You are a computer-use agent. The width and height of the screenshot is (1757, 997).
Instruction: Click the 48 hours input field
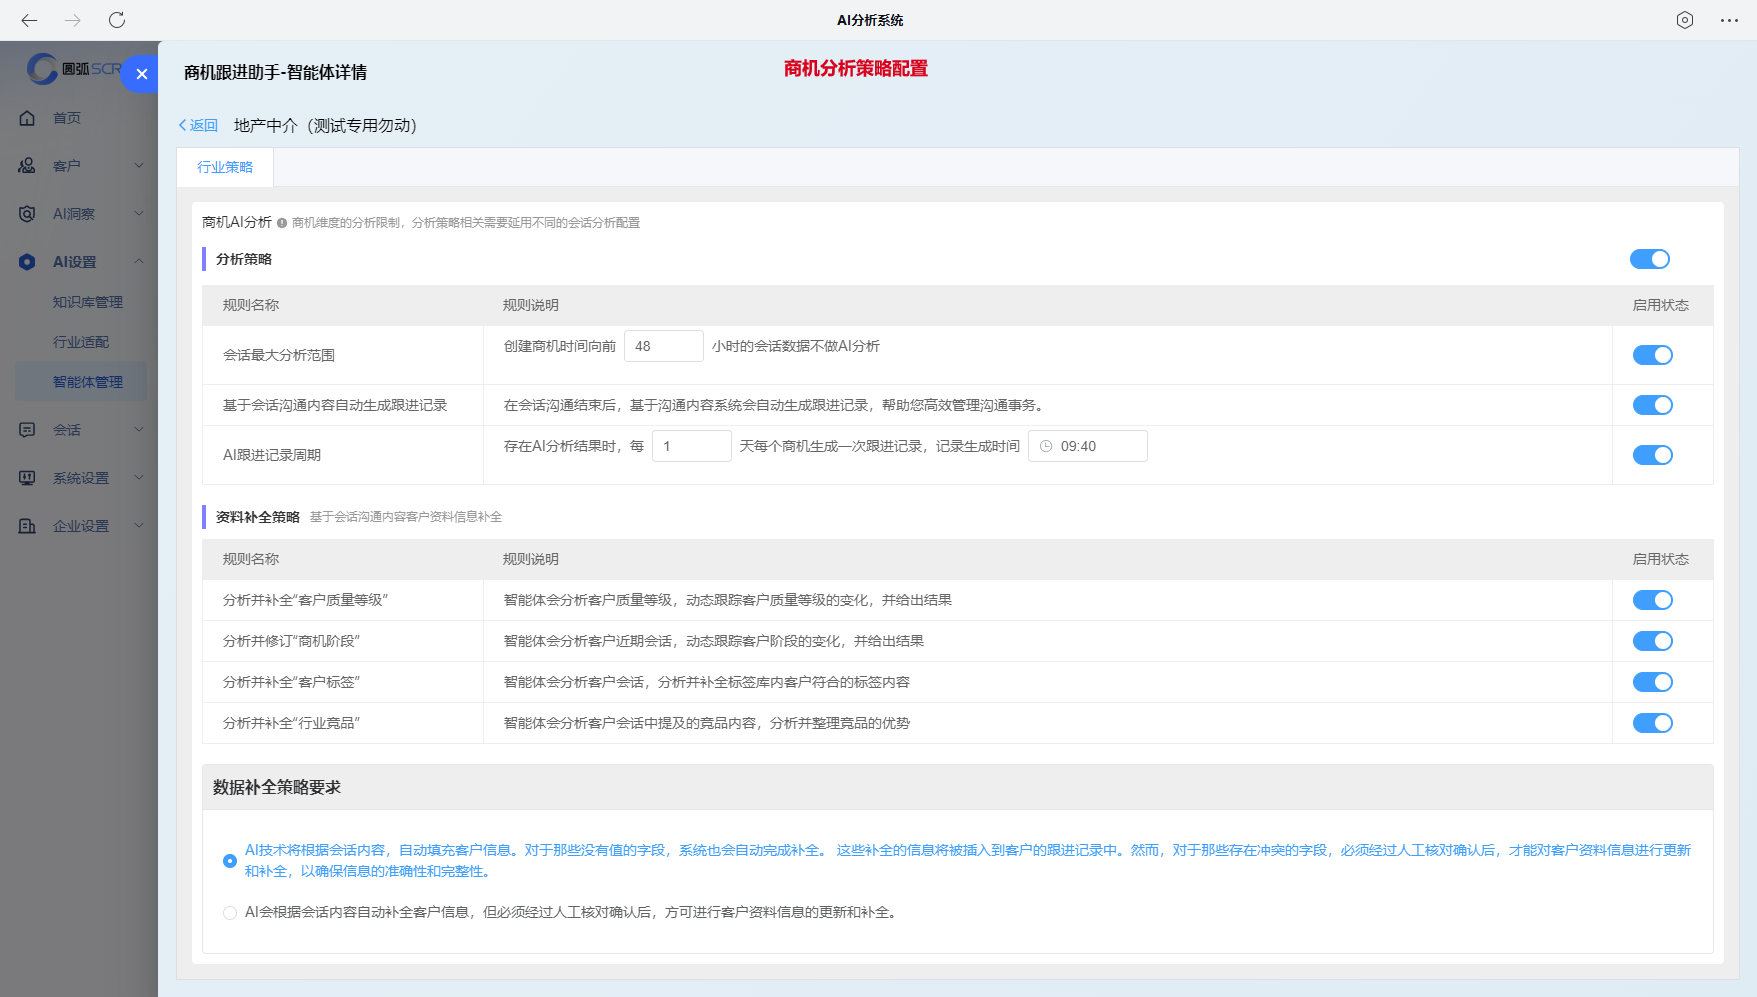click(x=664, y=345)
